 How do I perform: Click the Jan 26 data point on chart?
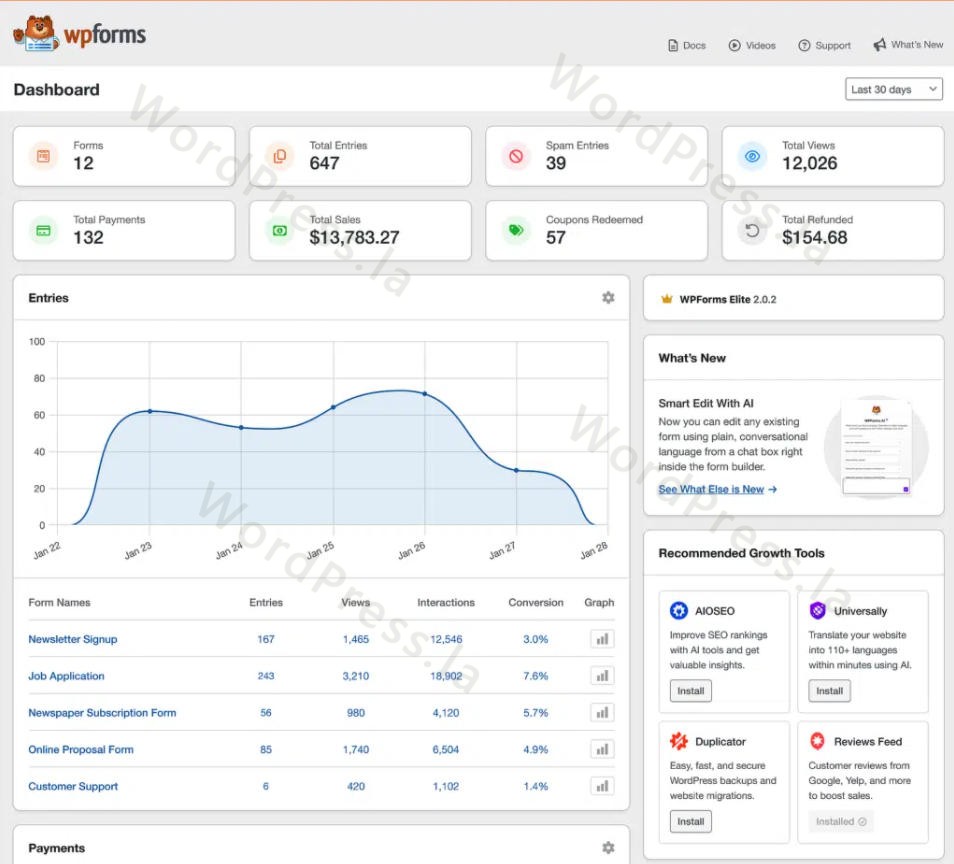[425, 394]
